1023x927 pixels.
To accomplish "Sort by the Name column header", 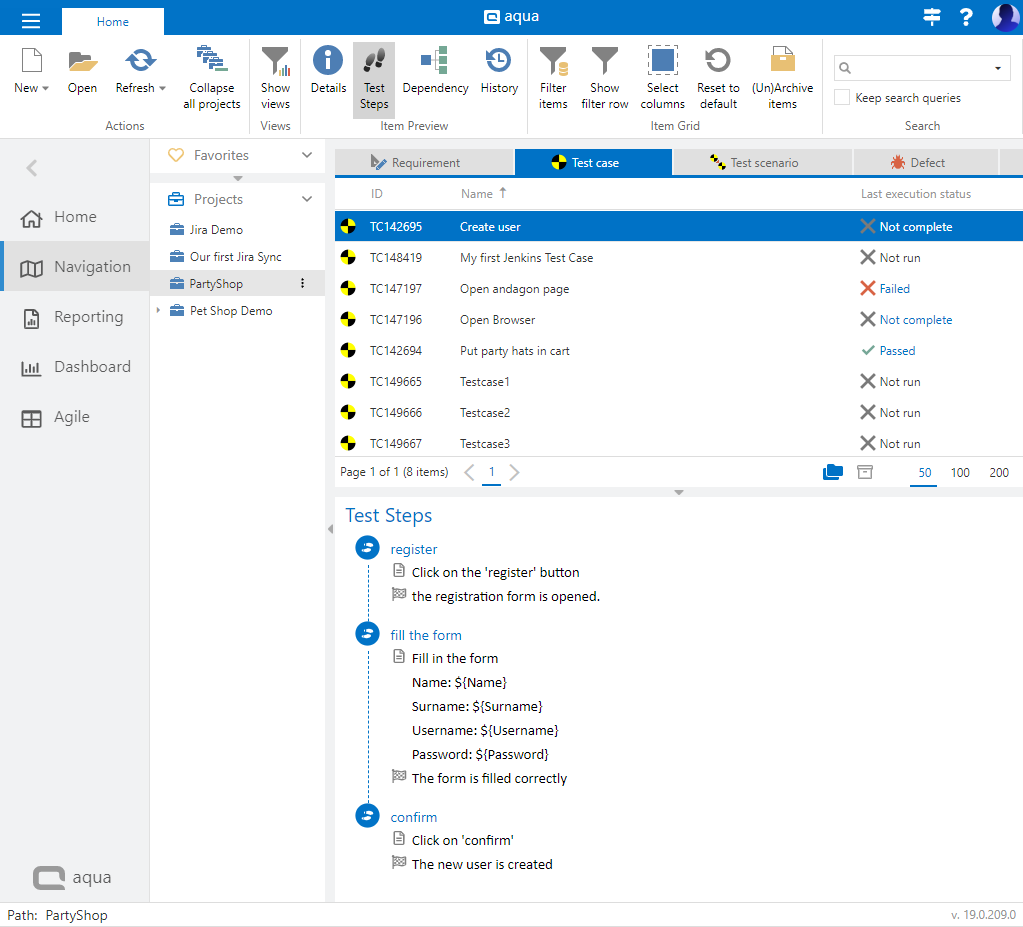I will pos(477,194).
